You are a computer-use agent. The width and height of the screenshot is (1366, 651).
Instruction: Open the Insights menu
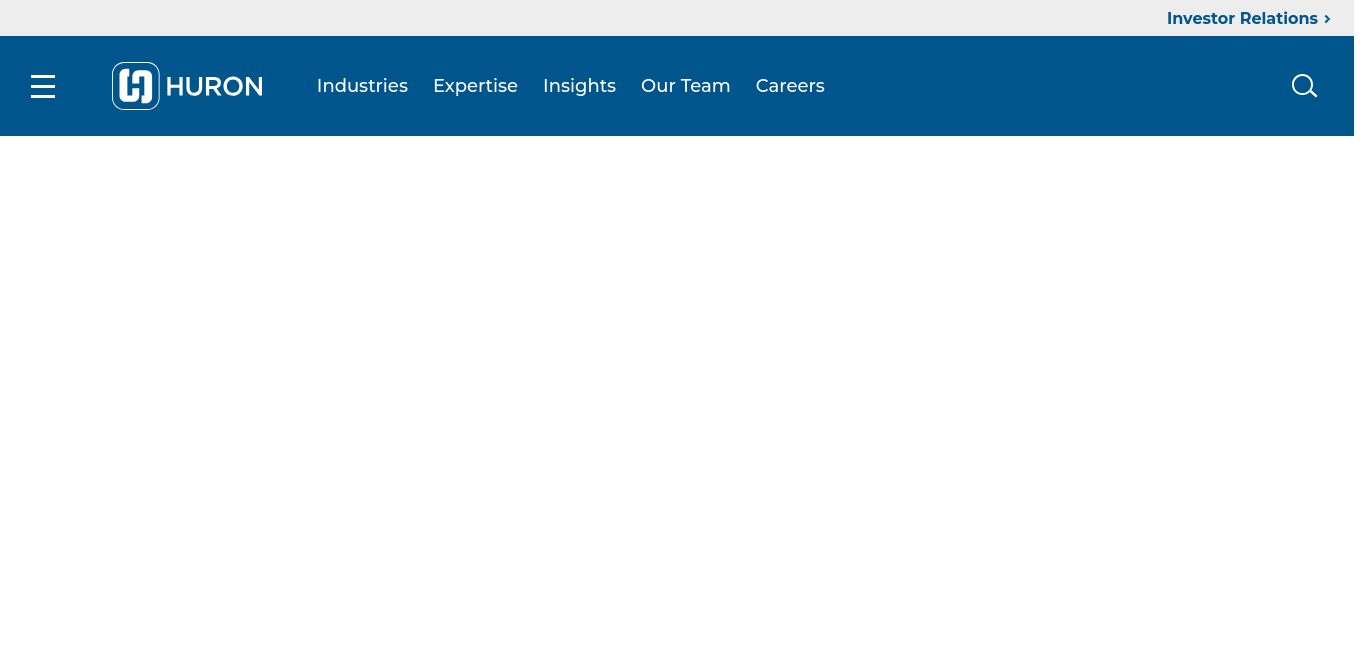tap(579, 86)
